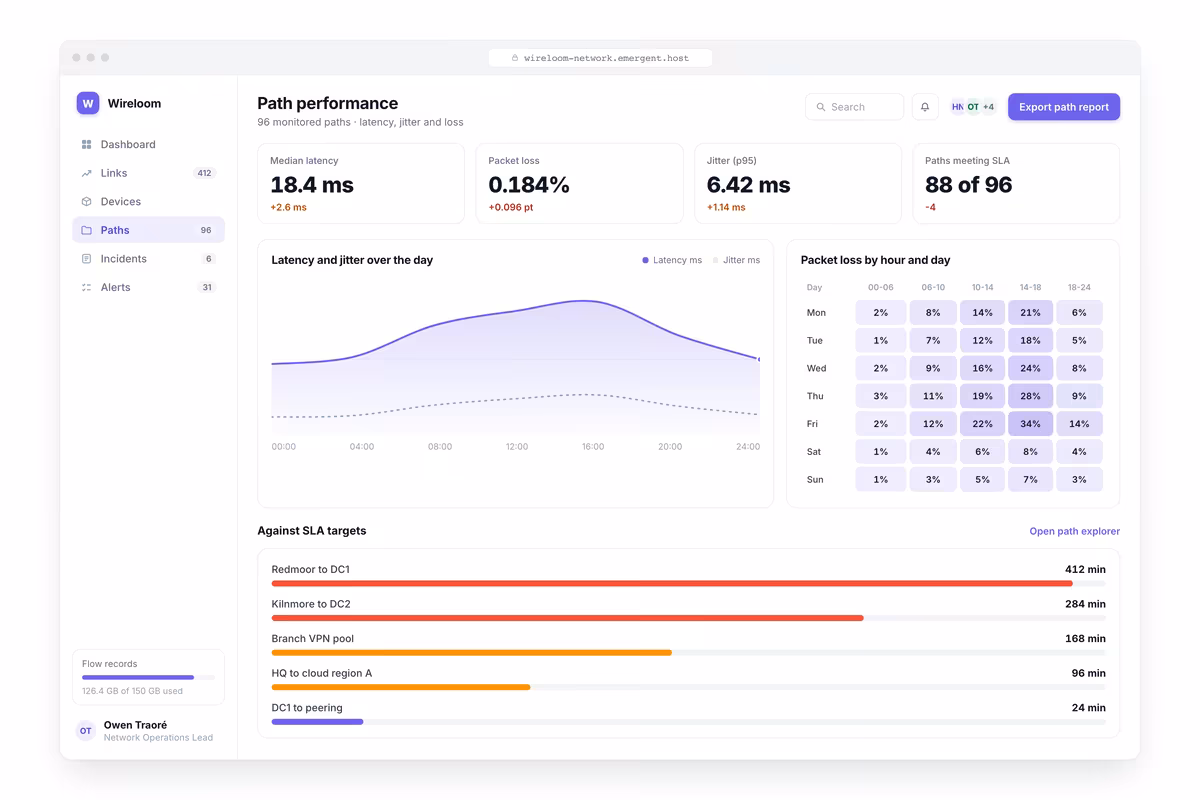Image resolution: width=1200 pixels, height=800 pixels.
Task: Open the Paths meeting SLA card
Action: (1016, 183)
